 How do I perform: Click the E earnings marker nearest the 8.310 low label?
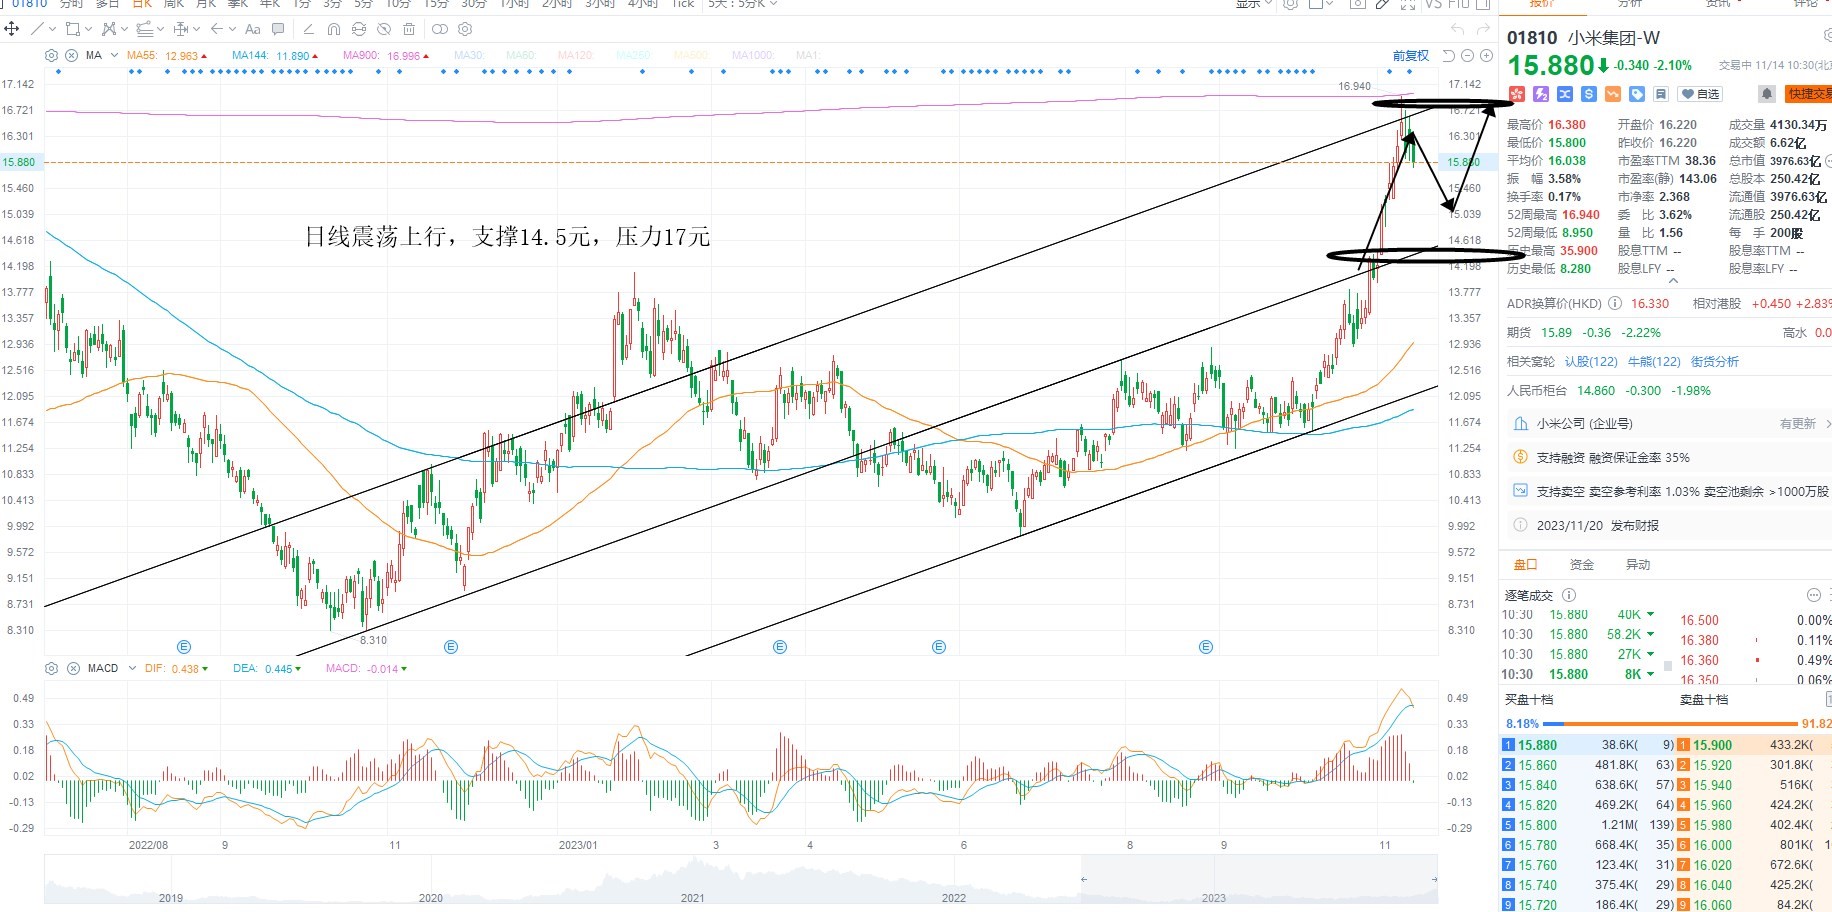click(x=451, y=647)
